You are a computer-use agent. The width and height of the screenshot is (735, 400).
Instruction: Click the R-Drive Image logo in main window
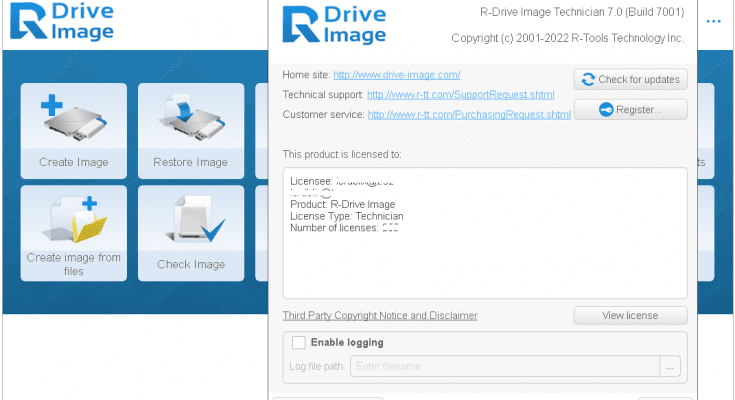pos(62,21)
